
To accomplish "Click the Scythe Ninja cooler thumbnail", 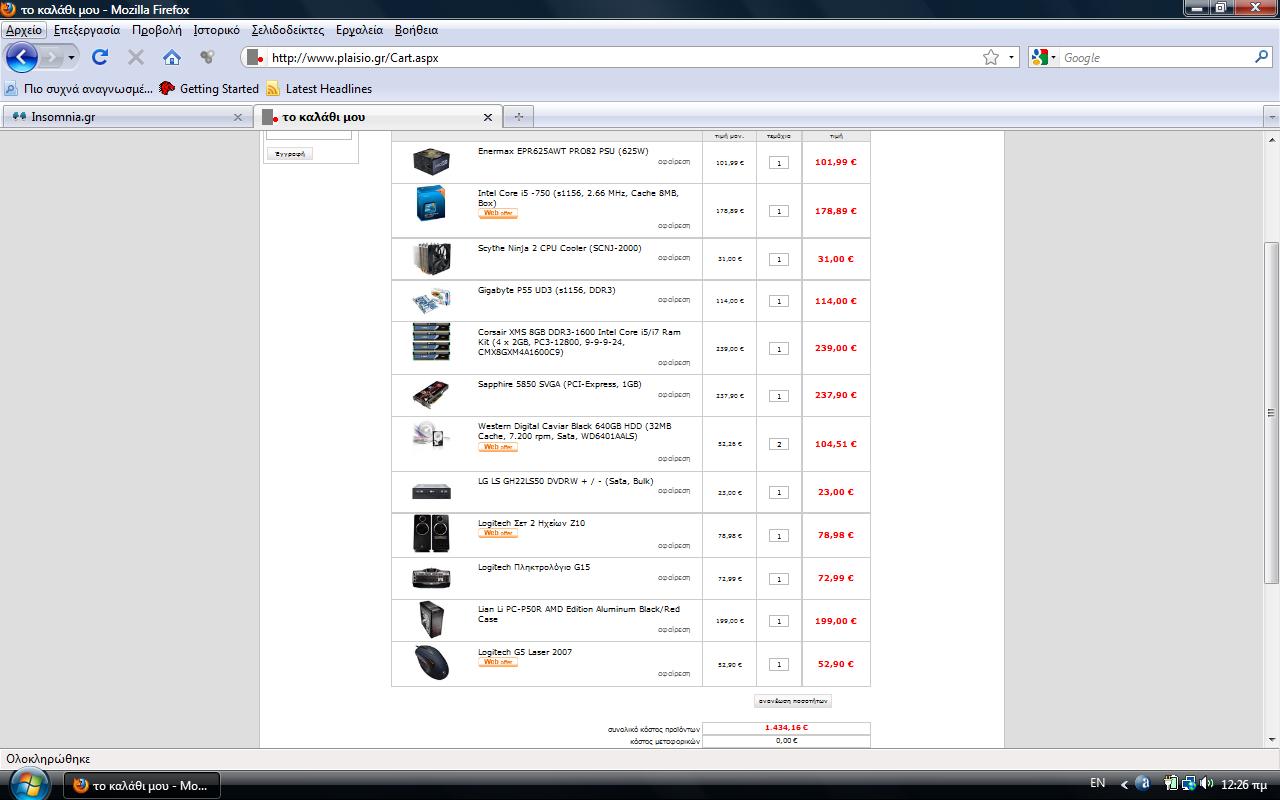I will tap(431, 258).
